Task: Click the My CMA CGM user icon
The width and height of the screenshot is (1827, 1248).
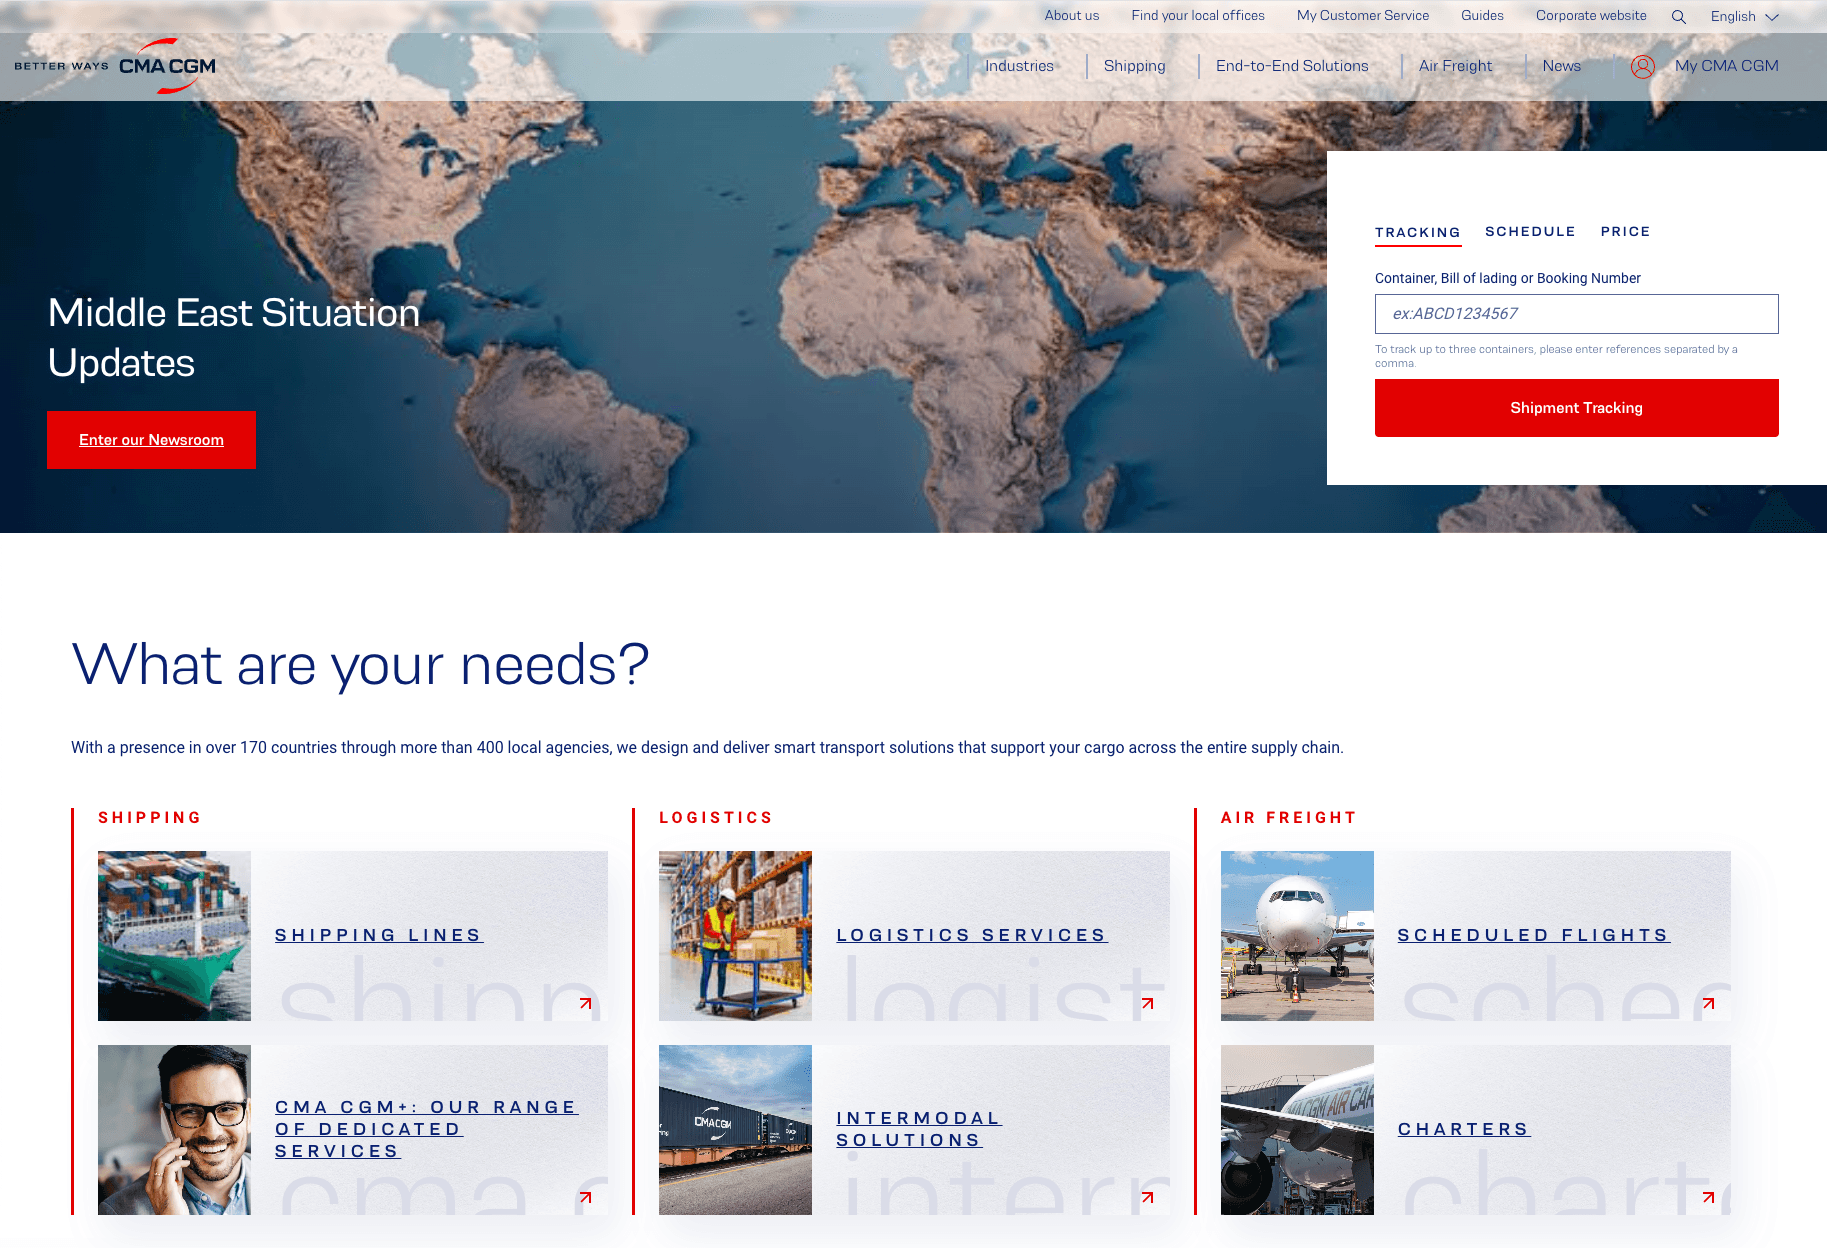Action: 1643,66
